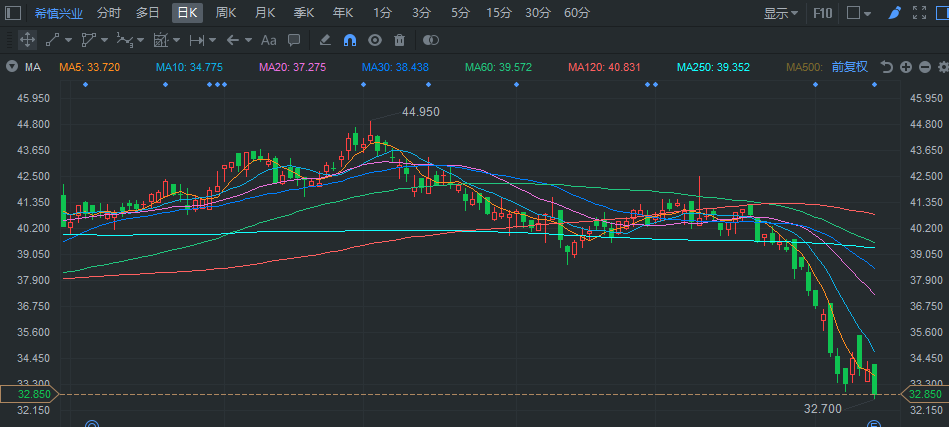Viewport: 949px width, 427px height.
Task: Collapse the MA indicator triangle expander
Action: [11, 67]
